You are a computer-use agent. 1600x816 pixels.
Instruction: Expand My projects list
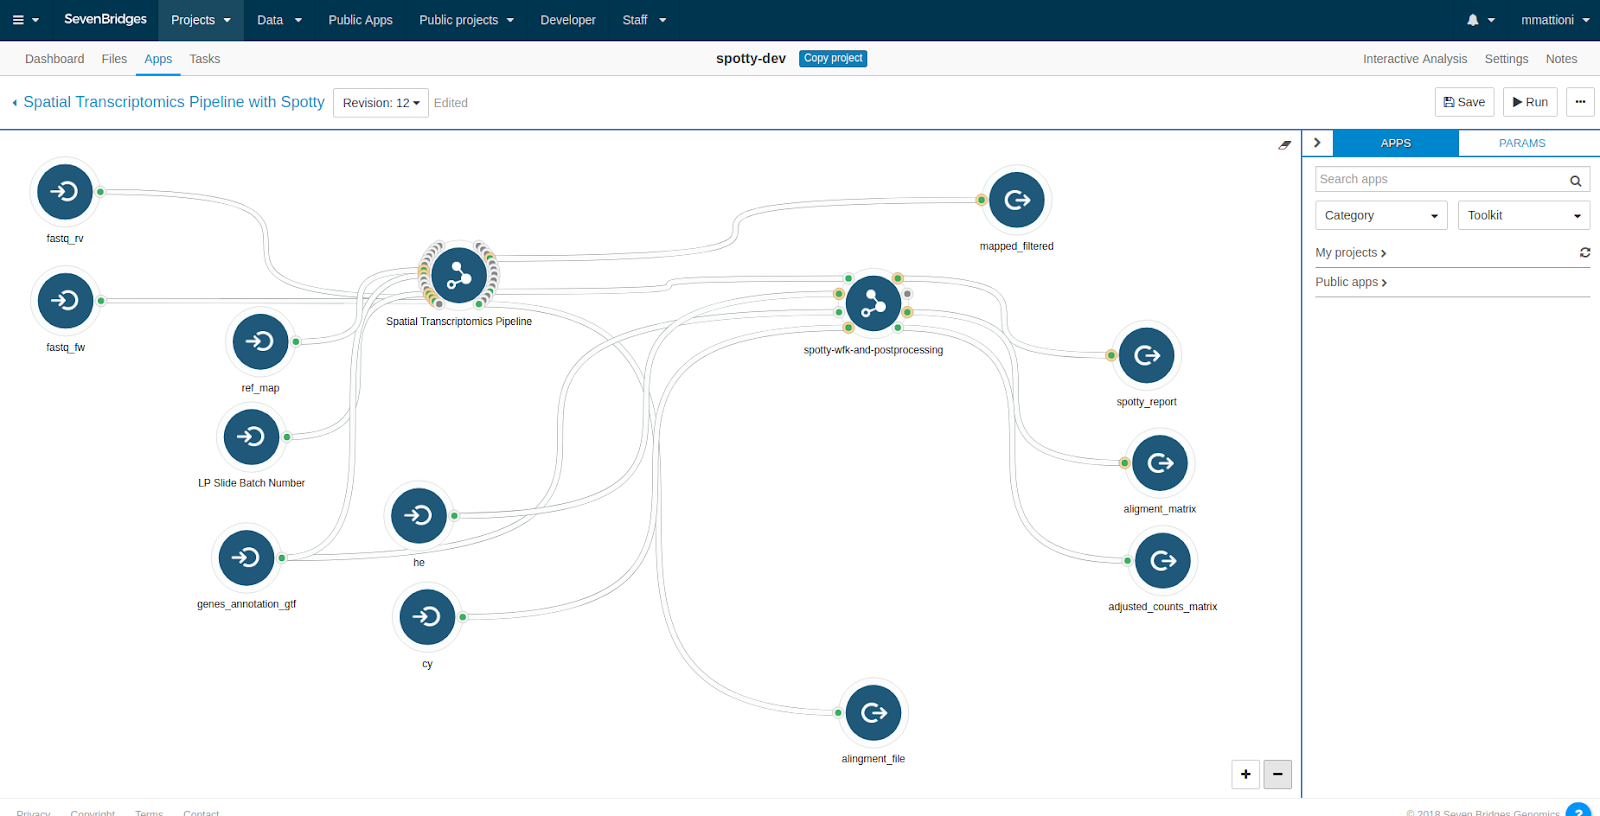1351,253
